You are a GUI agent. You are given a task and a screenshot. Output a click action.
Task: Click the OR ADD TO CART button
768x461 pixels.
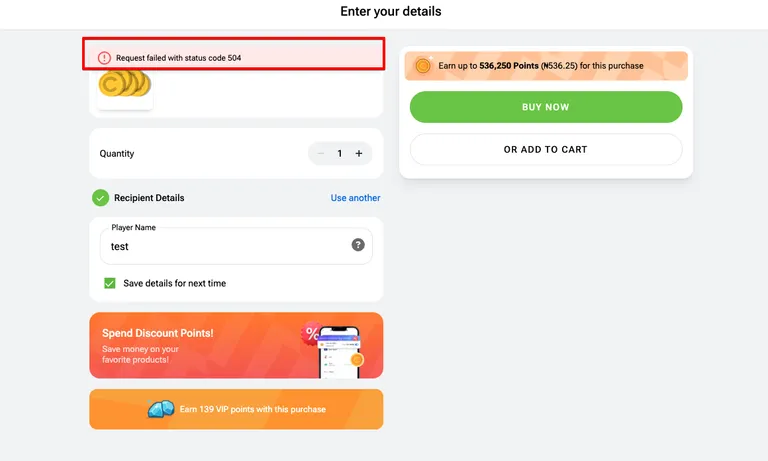click(545, 150)
